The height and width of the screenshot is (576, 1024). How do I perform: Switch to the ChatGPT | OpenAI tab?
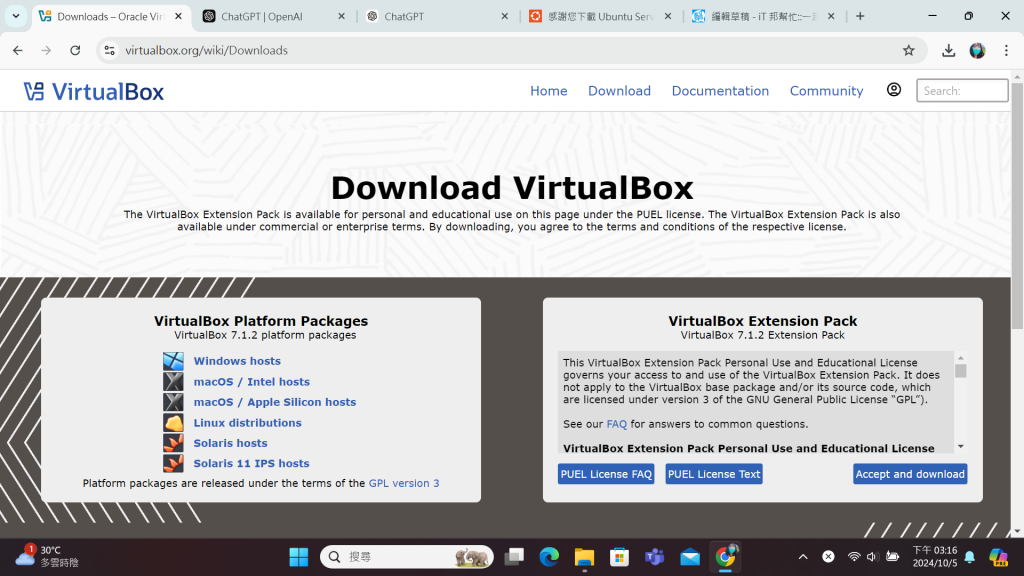[273, 16]
